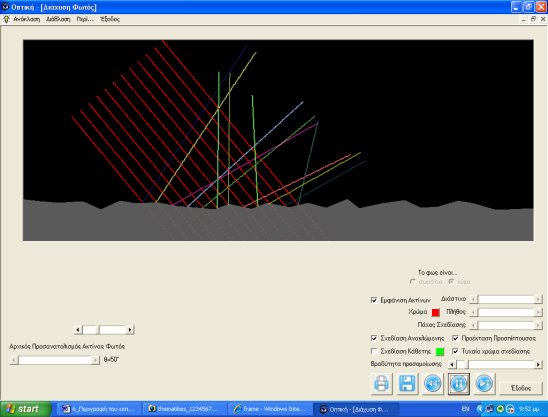Click the lightbulb icon in the menu bar
548x417 pixels.
pos(6,19)
